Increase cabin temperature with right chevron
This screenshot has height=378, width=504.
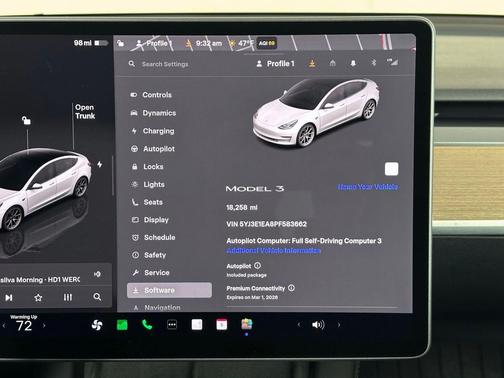(44, 325)
